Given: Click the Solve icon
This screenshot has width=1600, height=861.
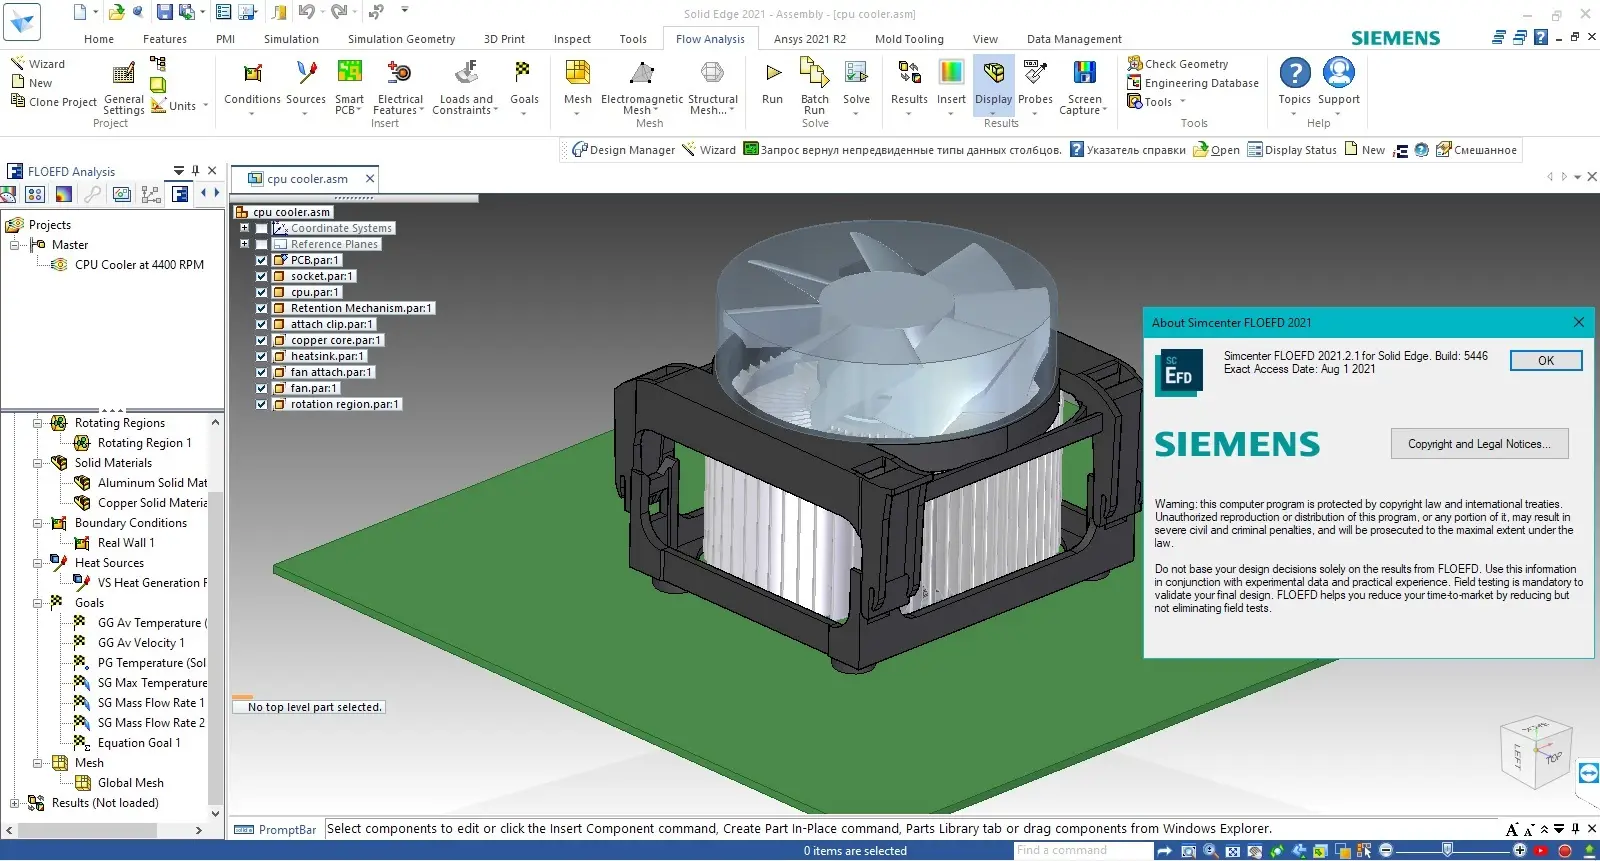Looking at the screenshot, I should coord(856,73).
